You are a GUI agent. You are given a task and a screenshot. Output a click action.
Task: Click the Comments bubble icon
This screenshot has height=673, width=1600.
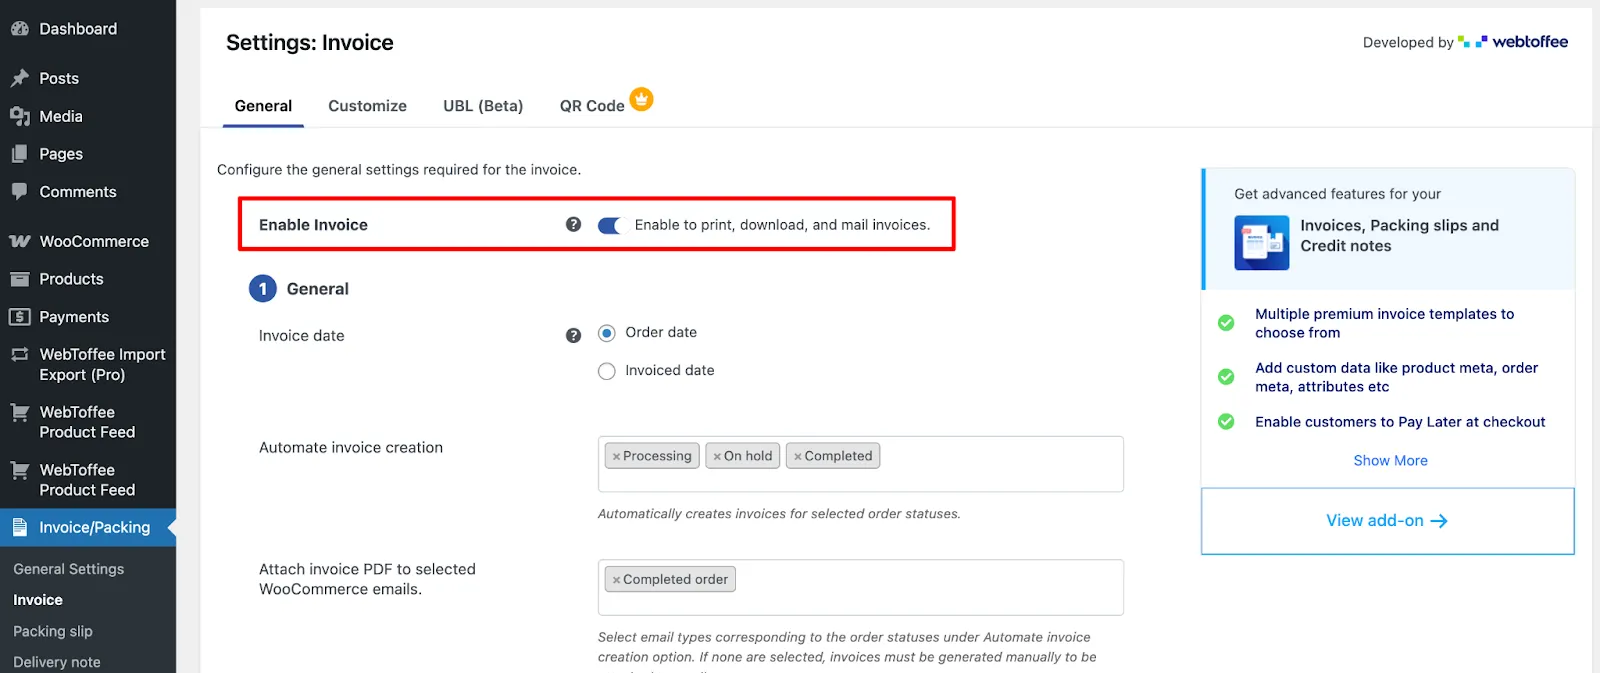point(19,191)
